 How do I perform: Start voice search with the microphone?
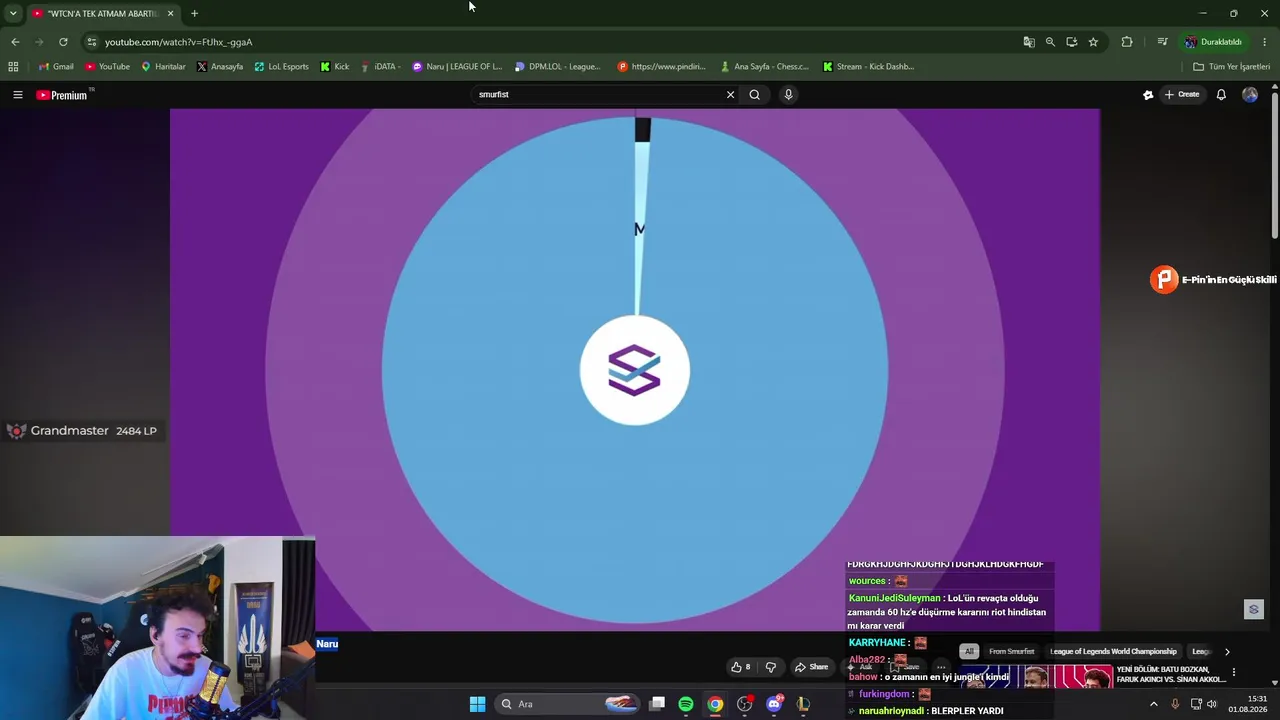(788, 95)
